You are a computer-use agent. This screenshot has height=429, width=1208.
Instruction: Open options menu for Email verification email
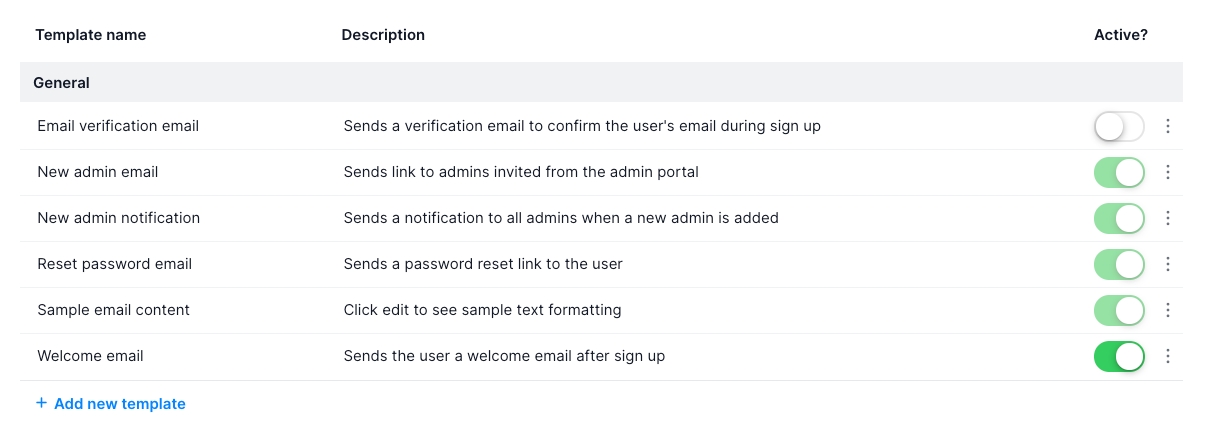(1168, 127)
